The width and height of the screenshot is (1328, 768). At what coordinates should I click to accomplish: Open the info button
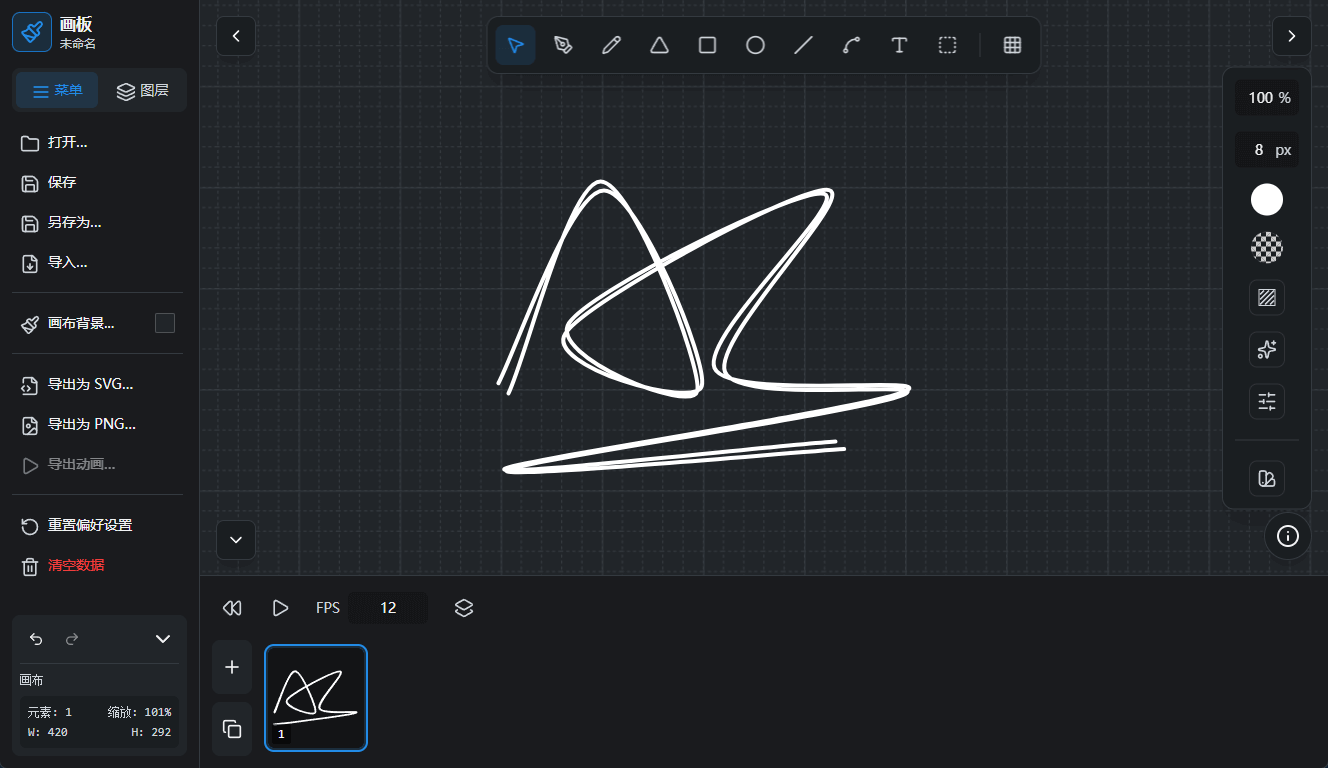click(x=1288, y=536)
